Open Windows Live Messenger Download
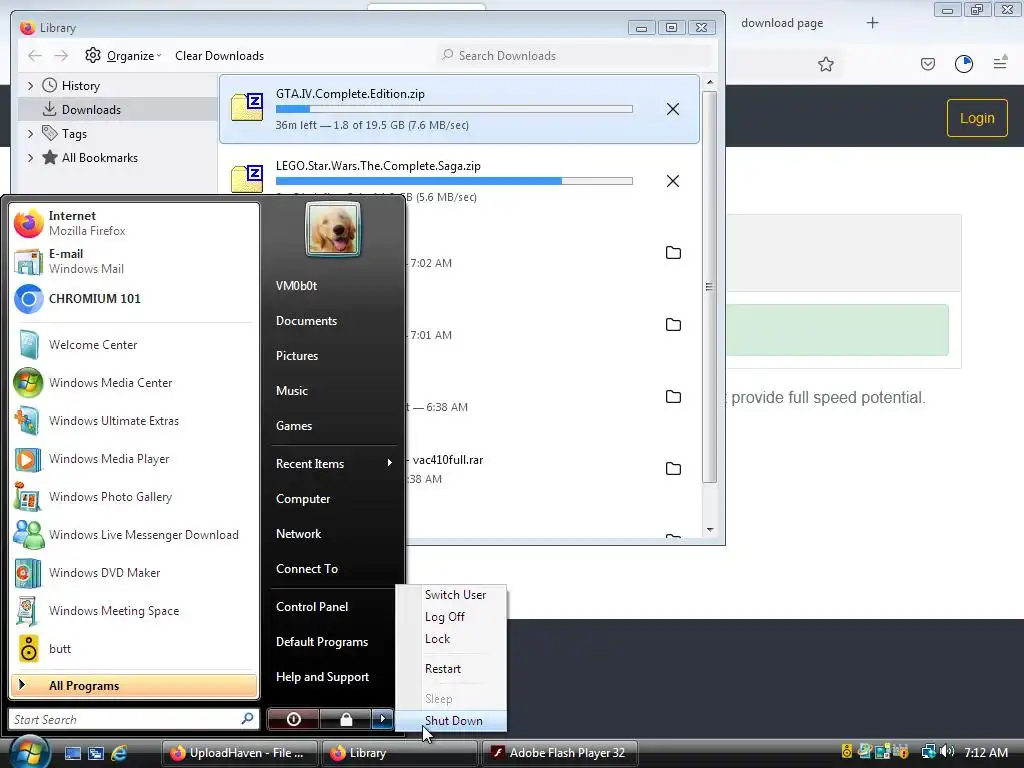The width and height of the screenshot is (1024, 768). 134,534
